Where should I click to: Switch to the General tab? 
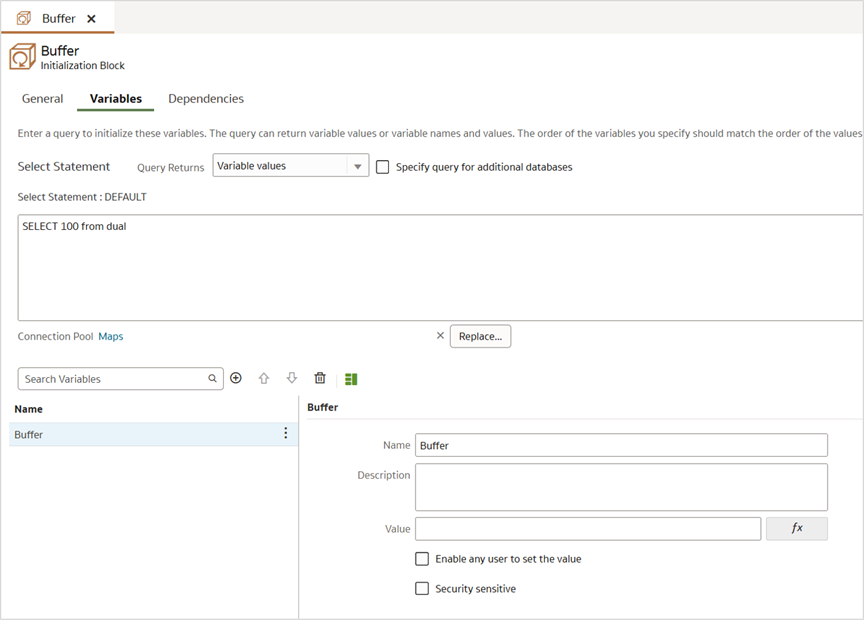click(43, 99)
